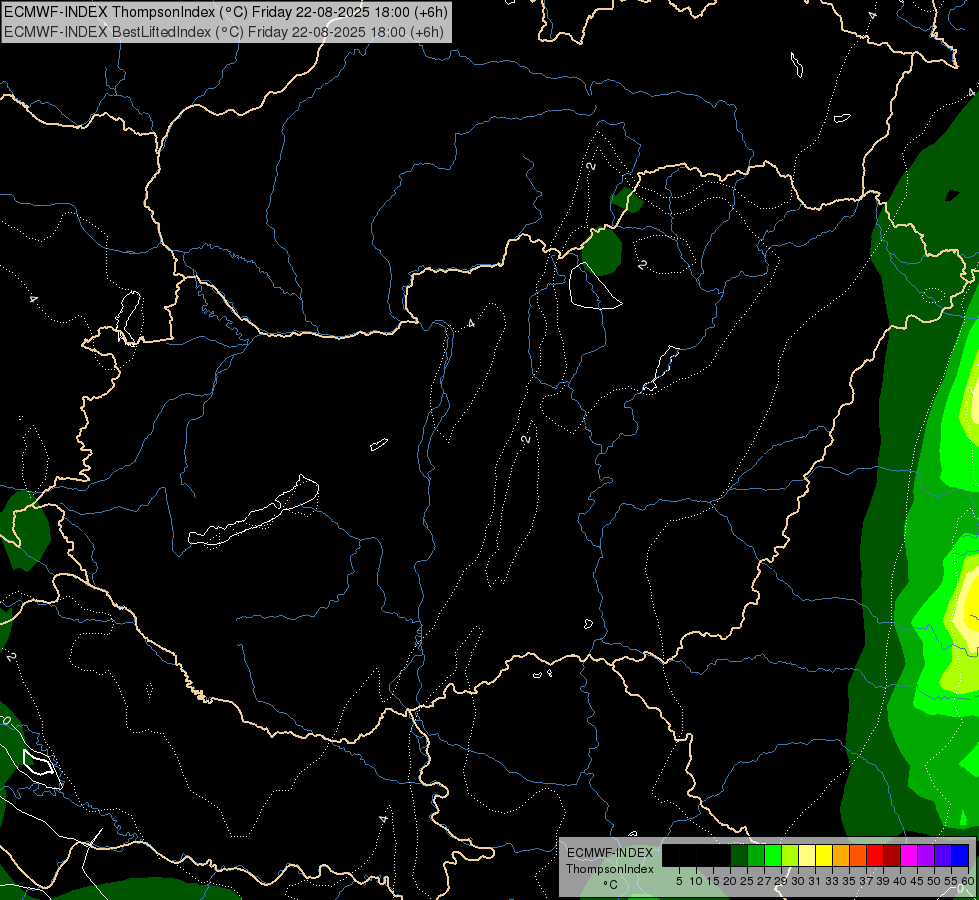Pick the orange 33–35 legend swatch
The width and height of the screenshot is (979, 900).
click(x=841, y=855)
